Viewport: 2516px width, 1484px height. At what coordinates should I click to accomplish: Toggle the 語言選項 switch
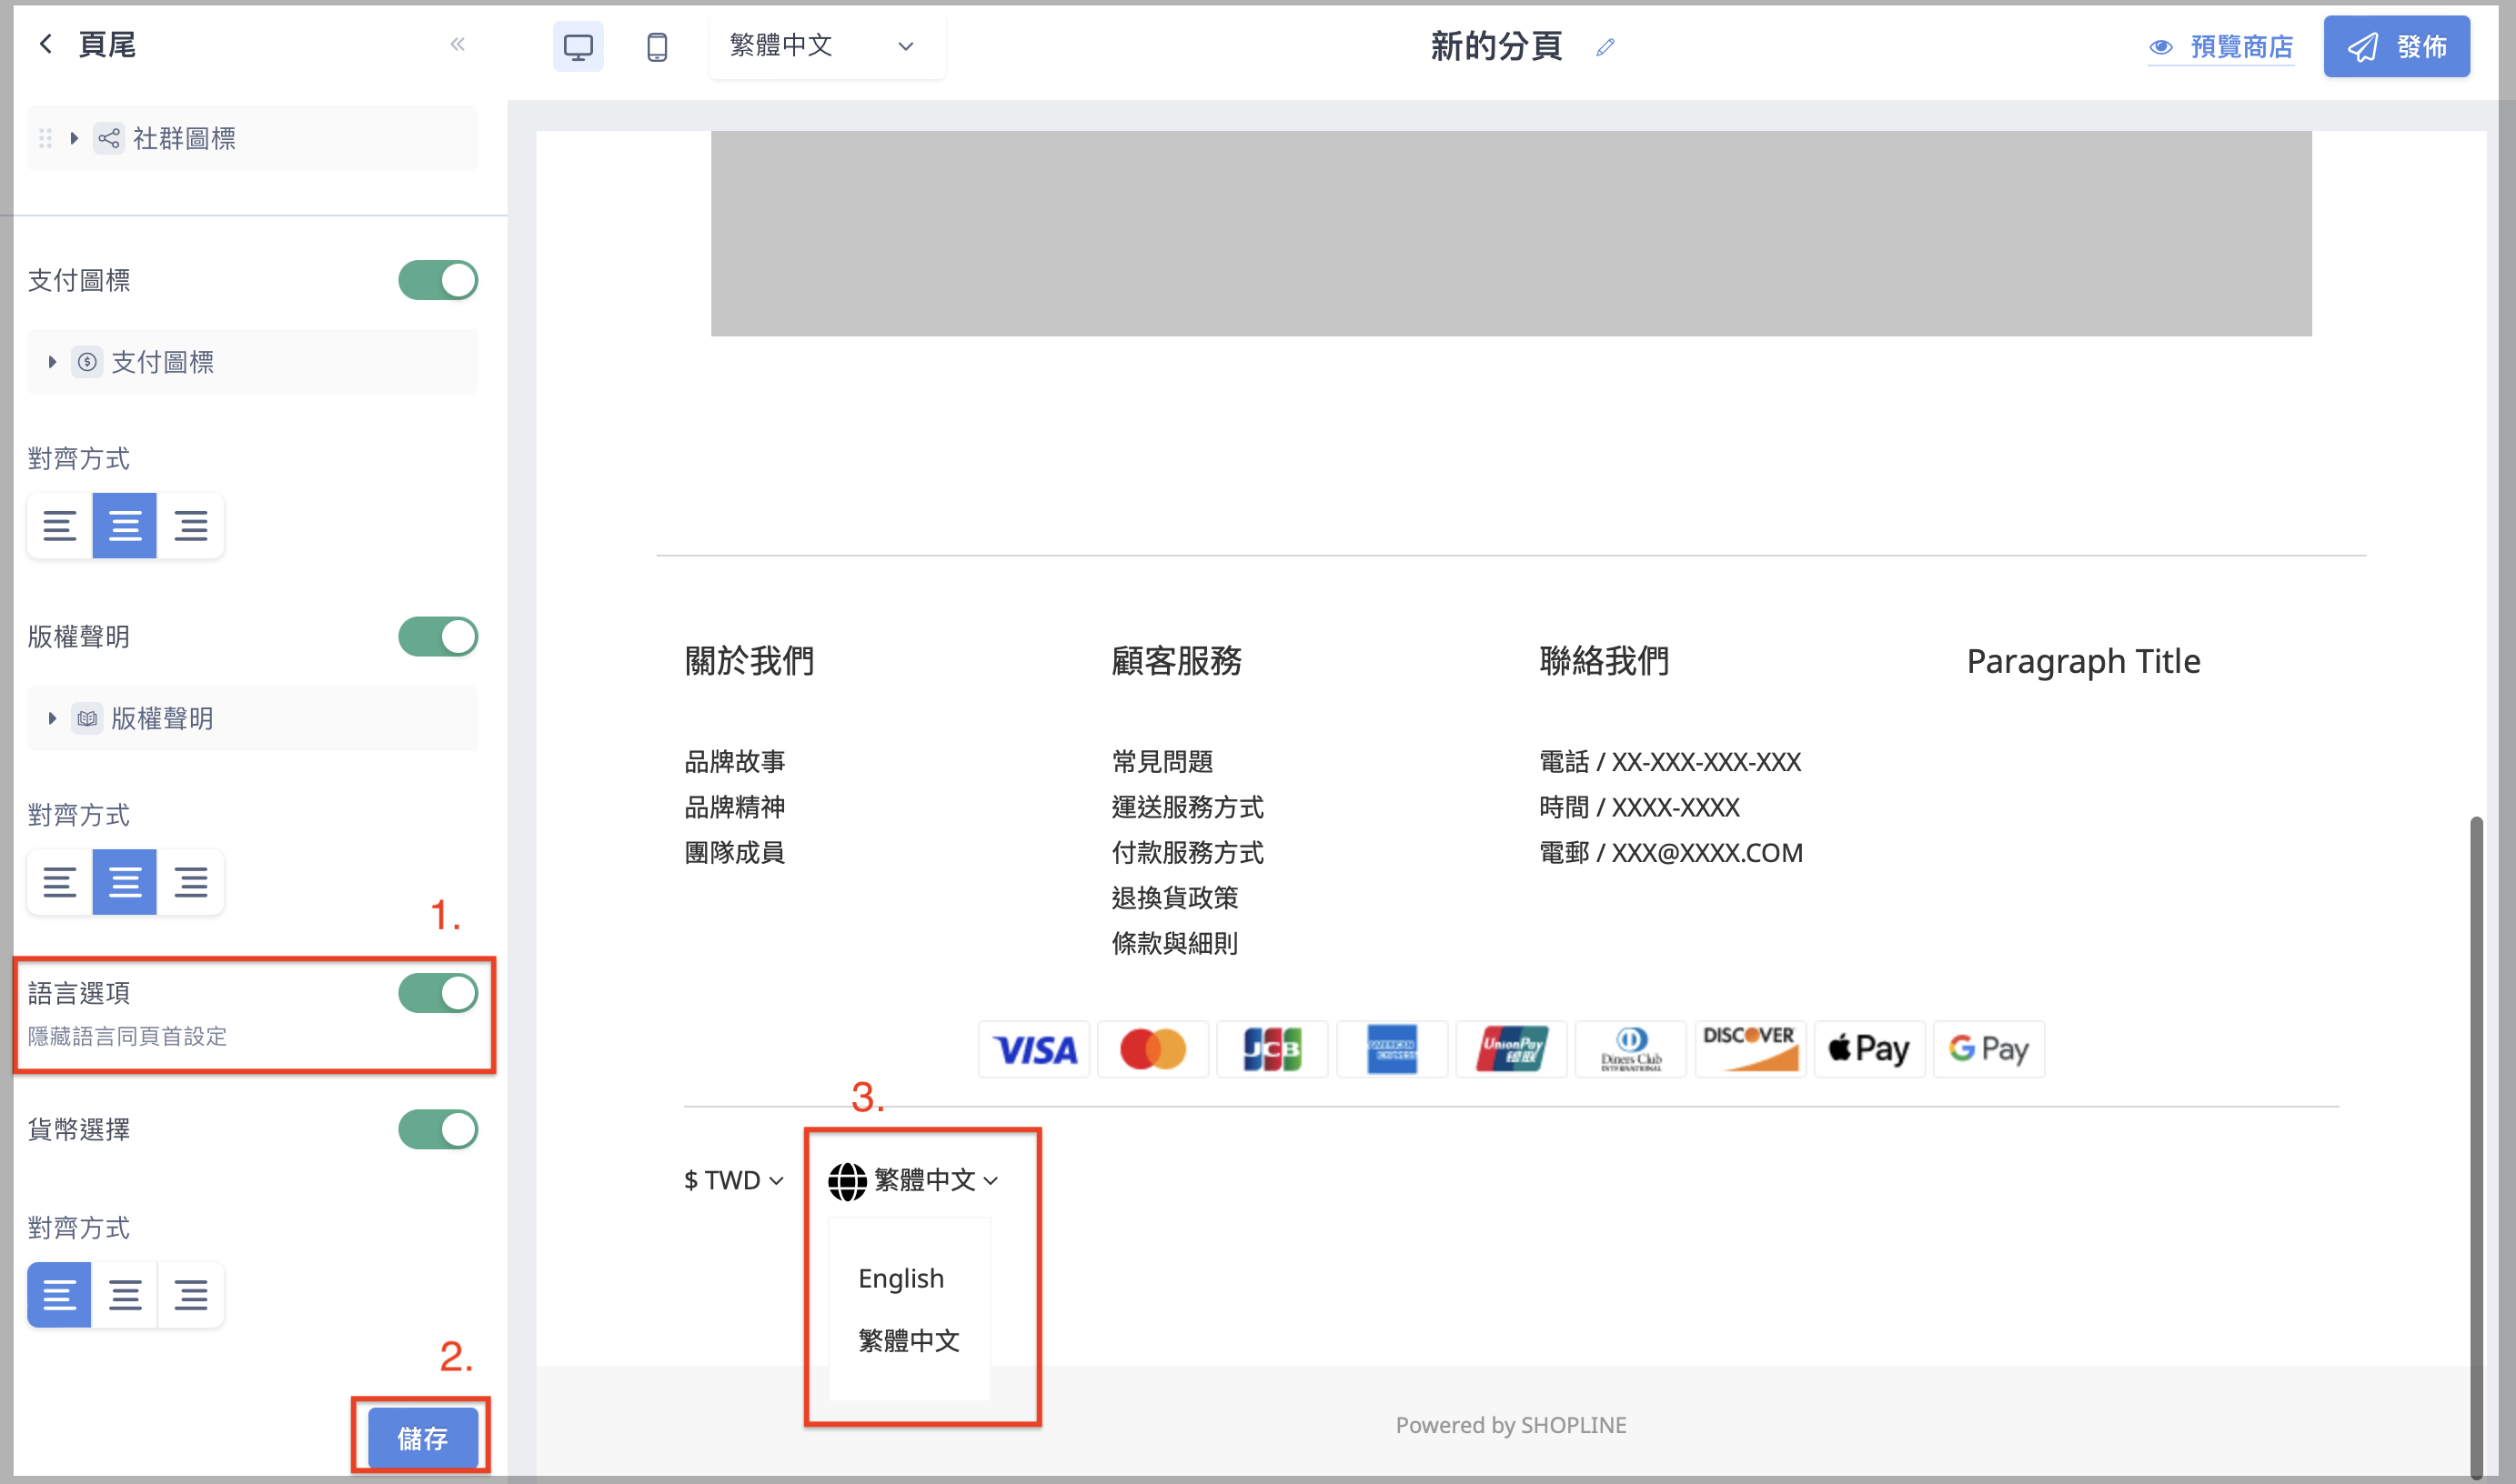[x=438, y=993]
